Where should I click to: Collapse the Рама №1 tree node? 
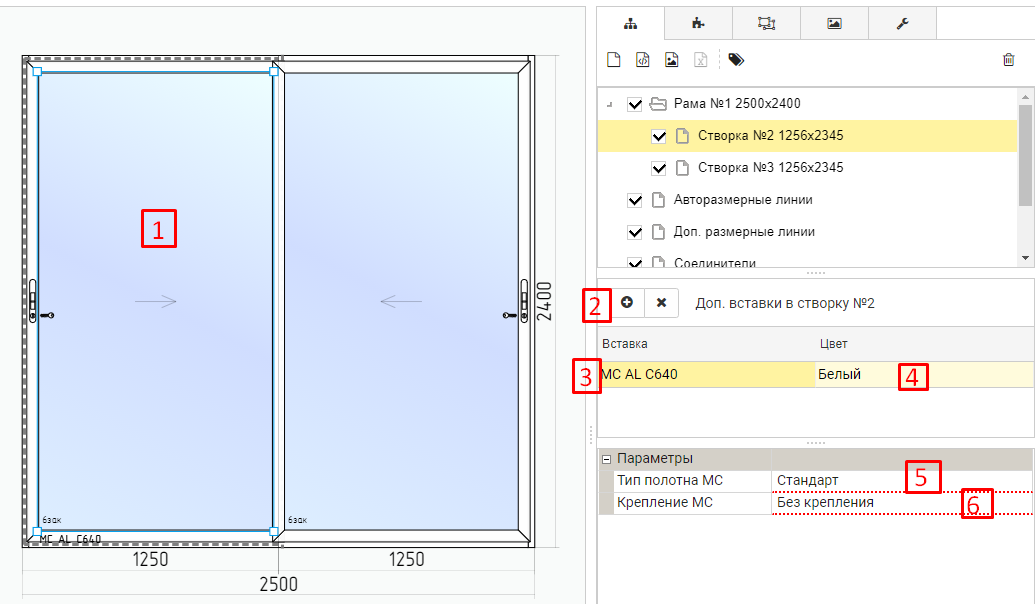(x=610, y=104)
